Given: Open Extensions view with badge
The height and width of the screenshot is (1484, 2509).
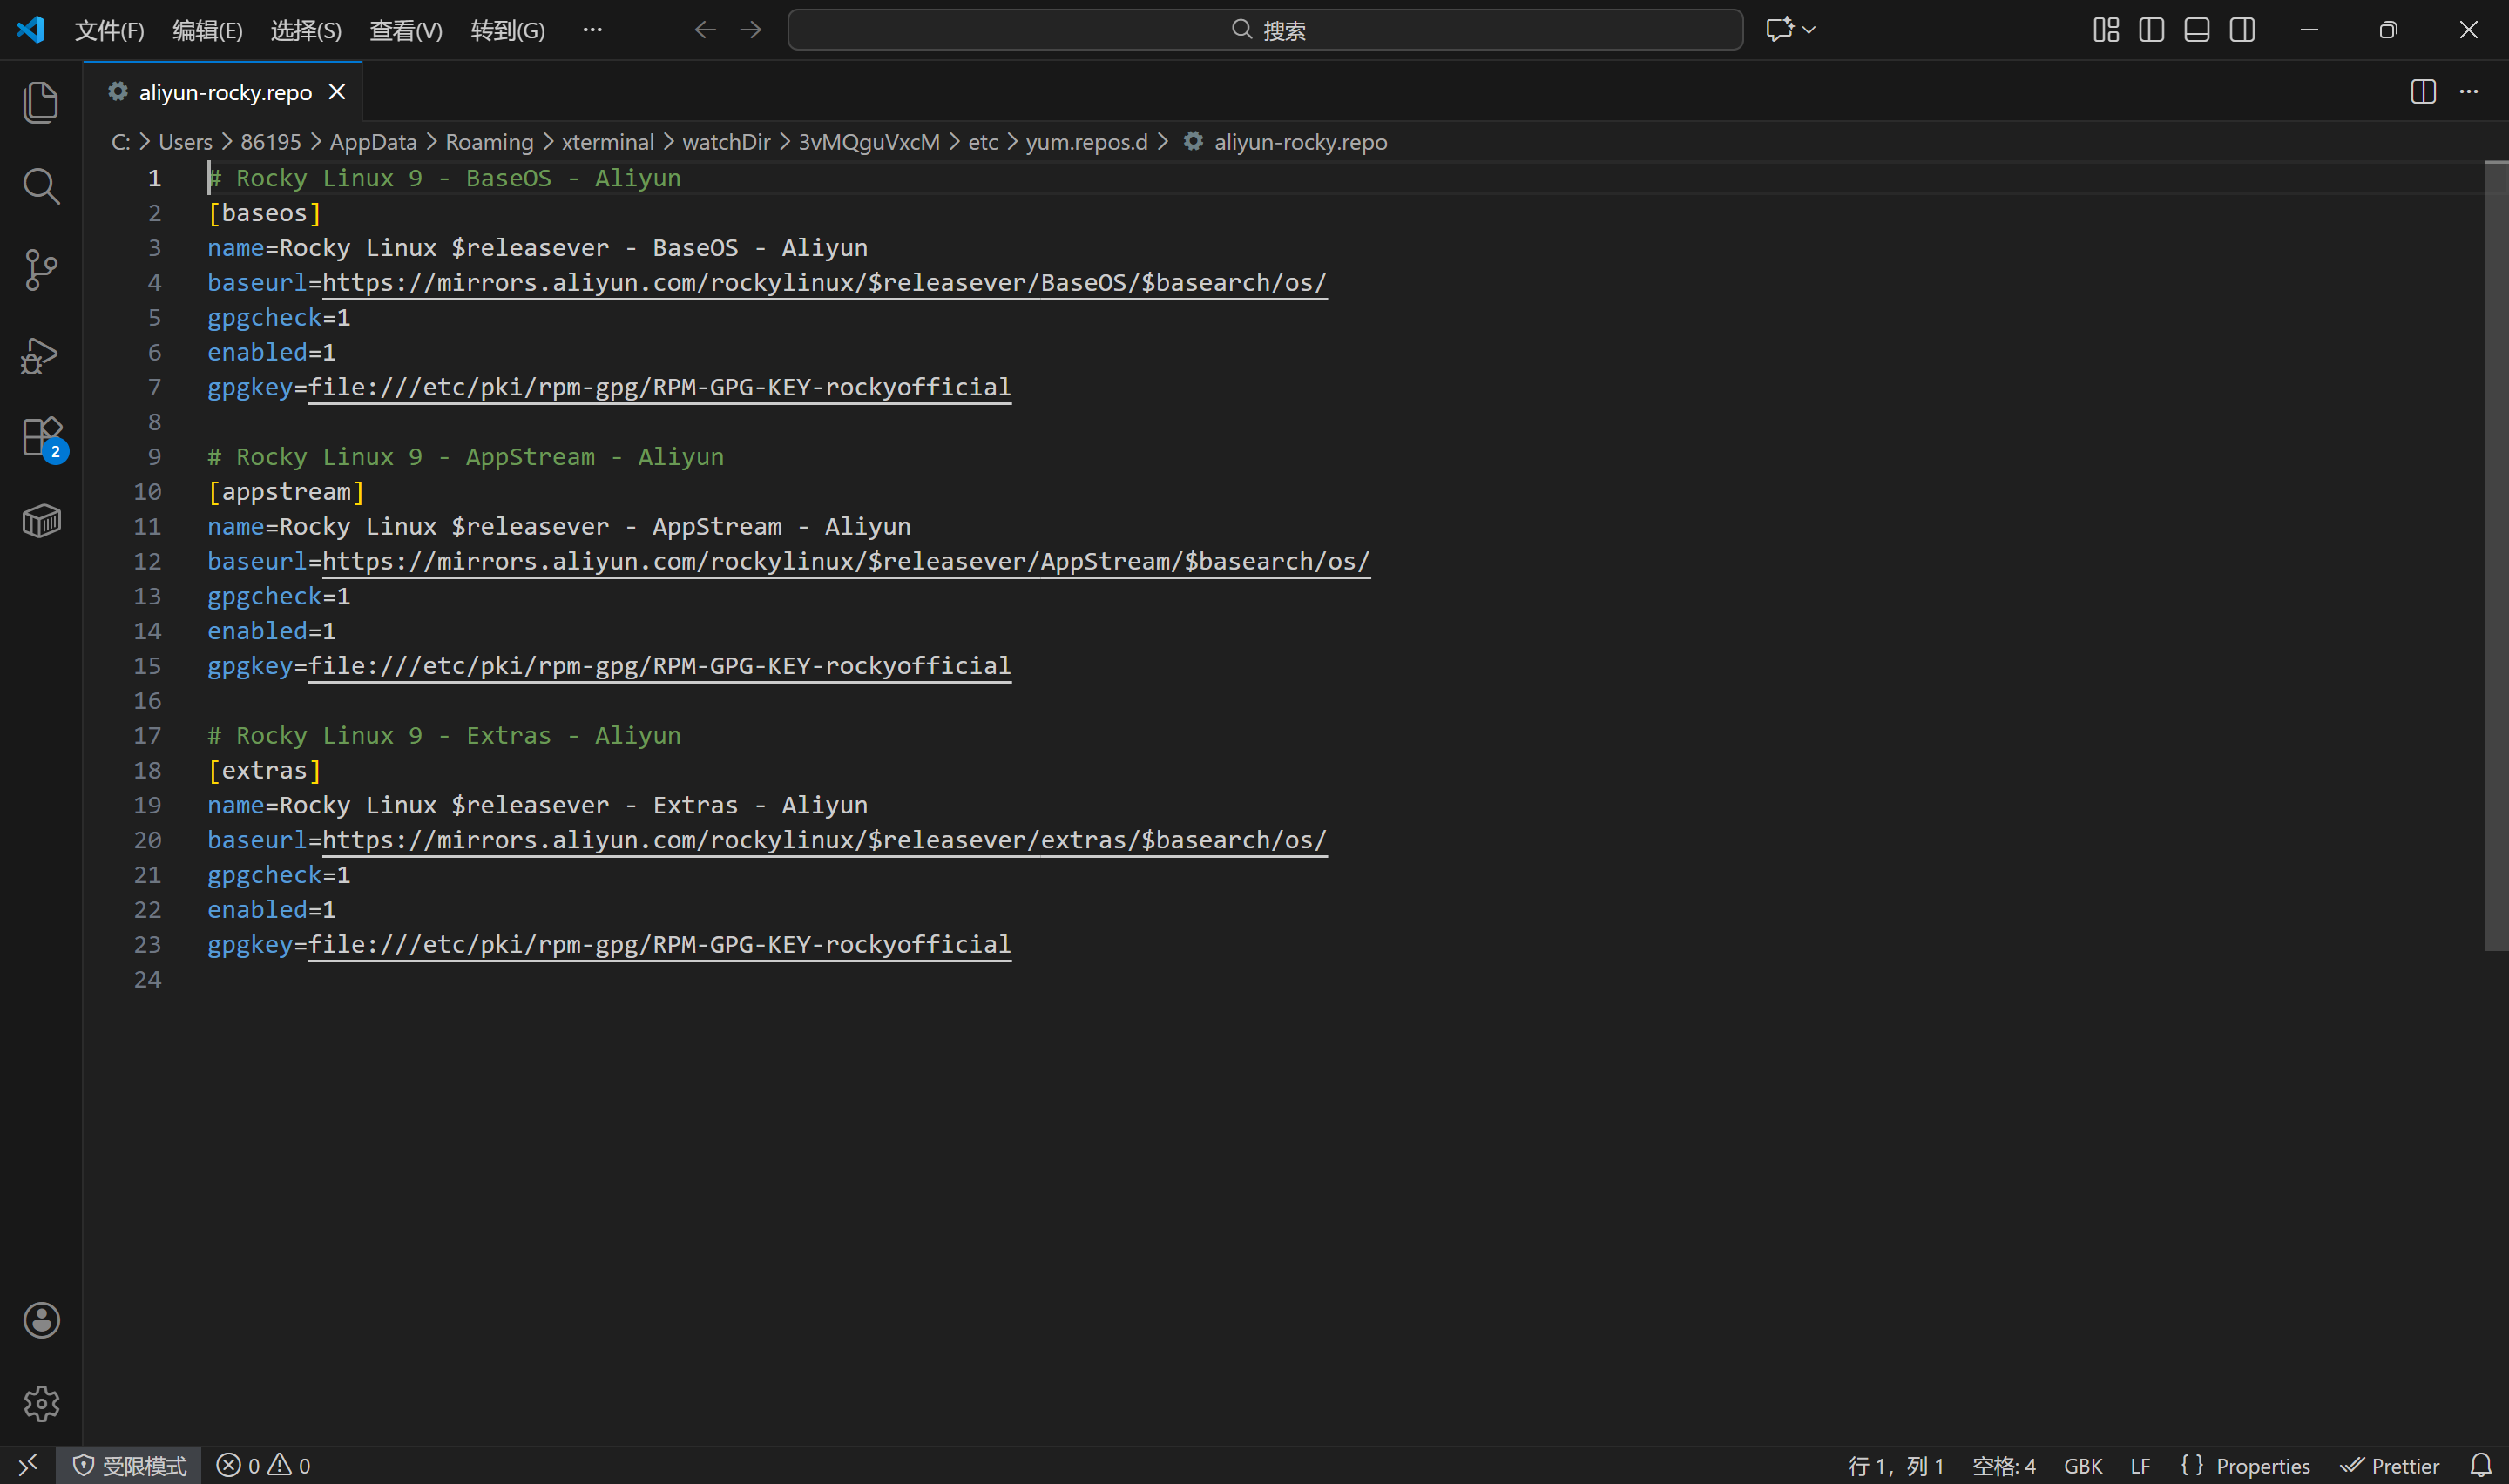Looking at the screenshot, I should tap(41, 438).
